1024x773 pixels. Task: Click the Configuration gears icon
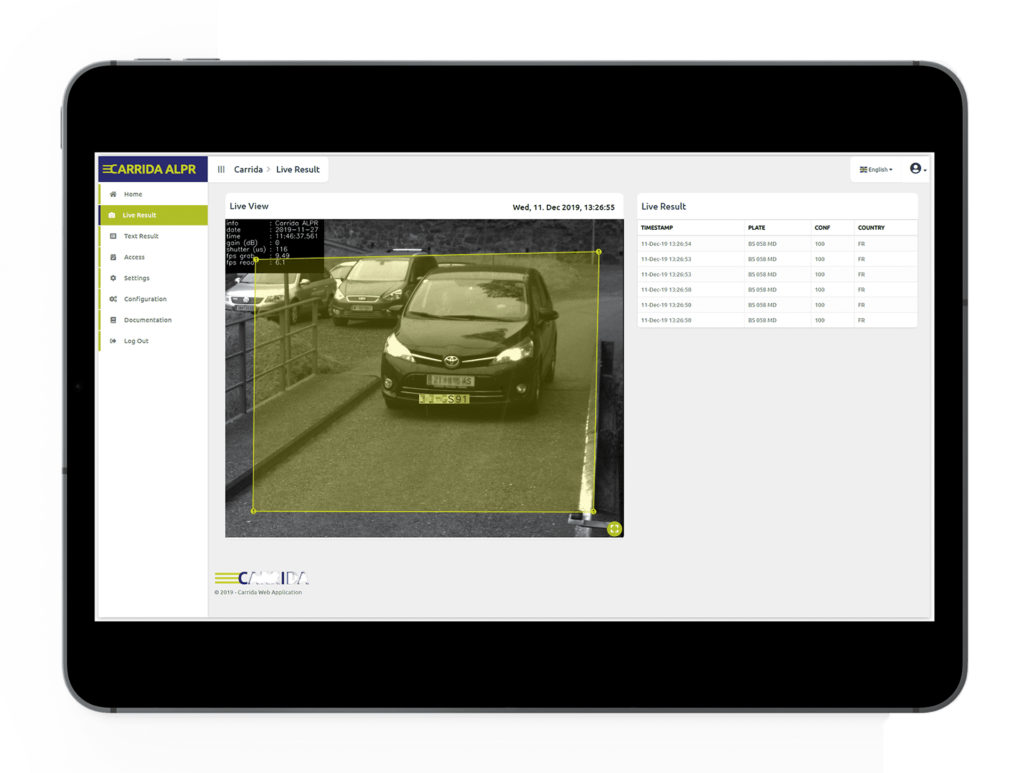[x=113, y=299]
